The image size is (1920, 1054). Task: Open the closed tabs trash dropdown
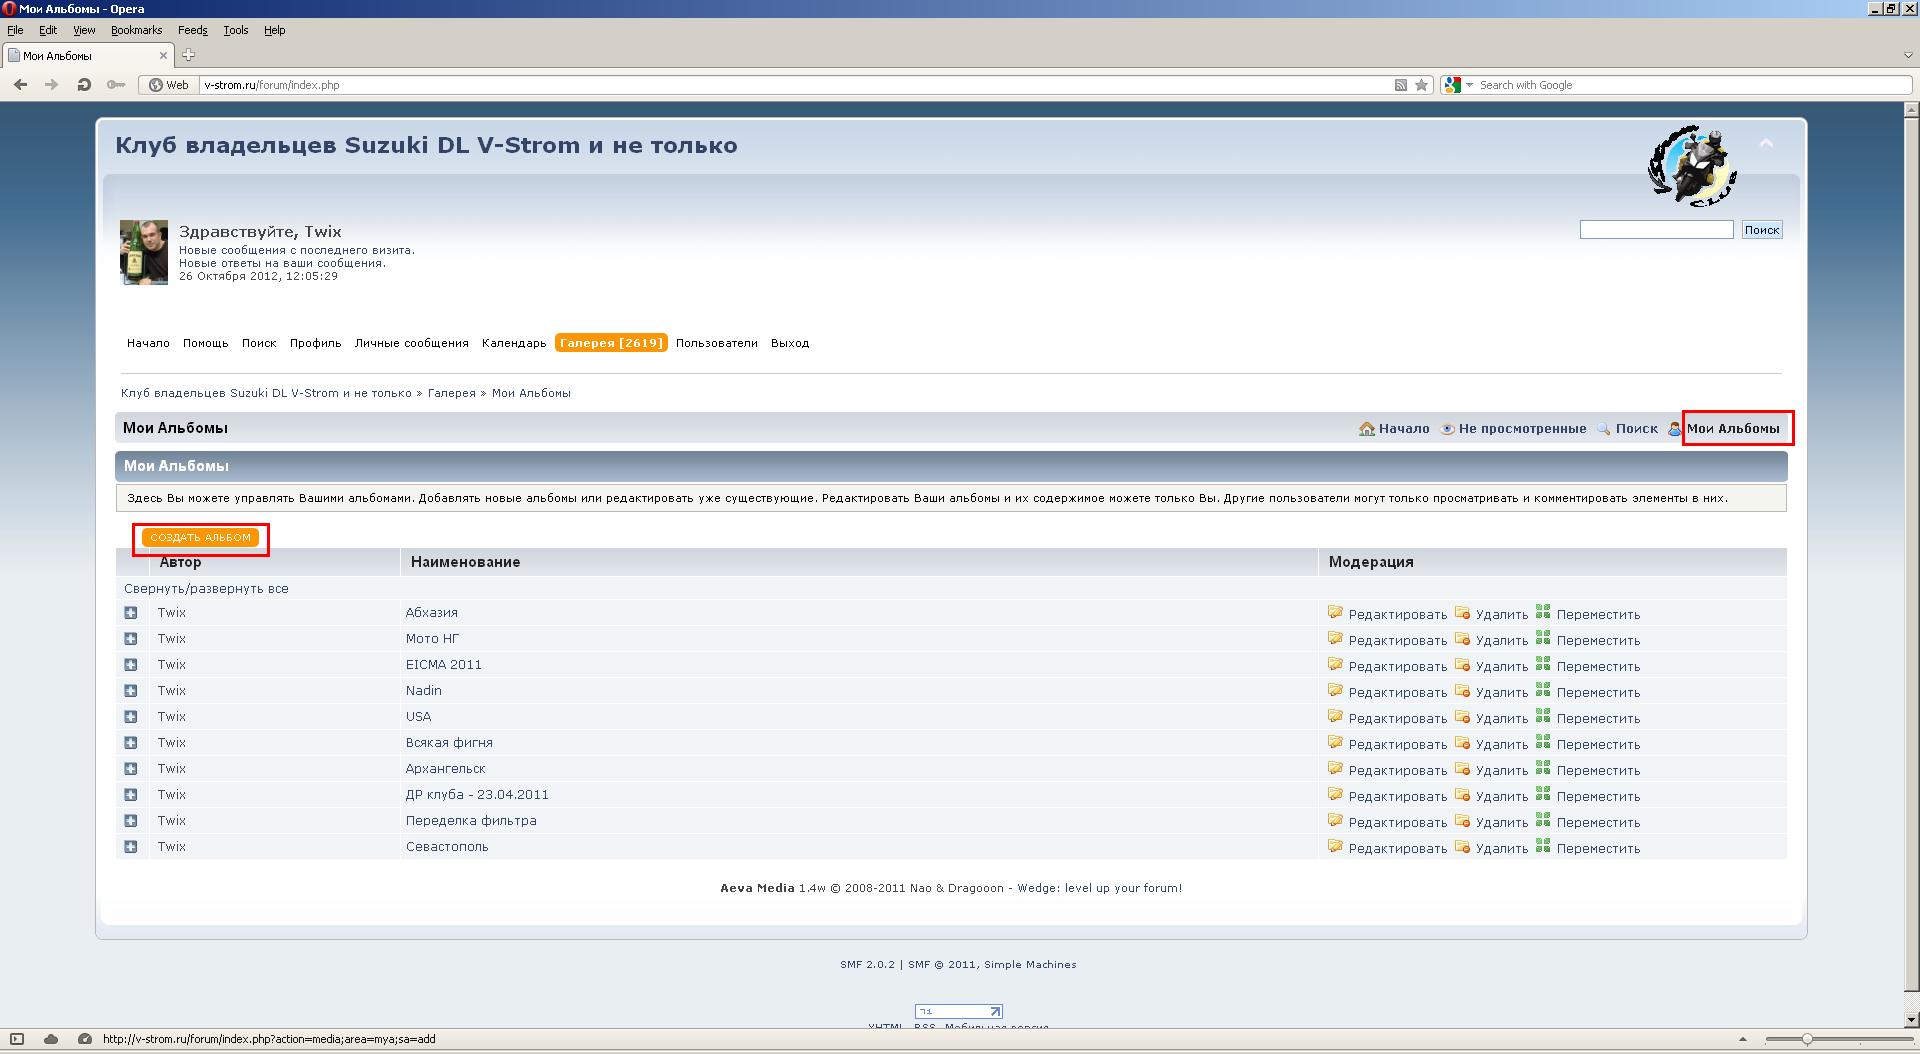(x=1908, y=55)
